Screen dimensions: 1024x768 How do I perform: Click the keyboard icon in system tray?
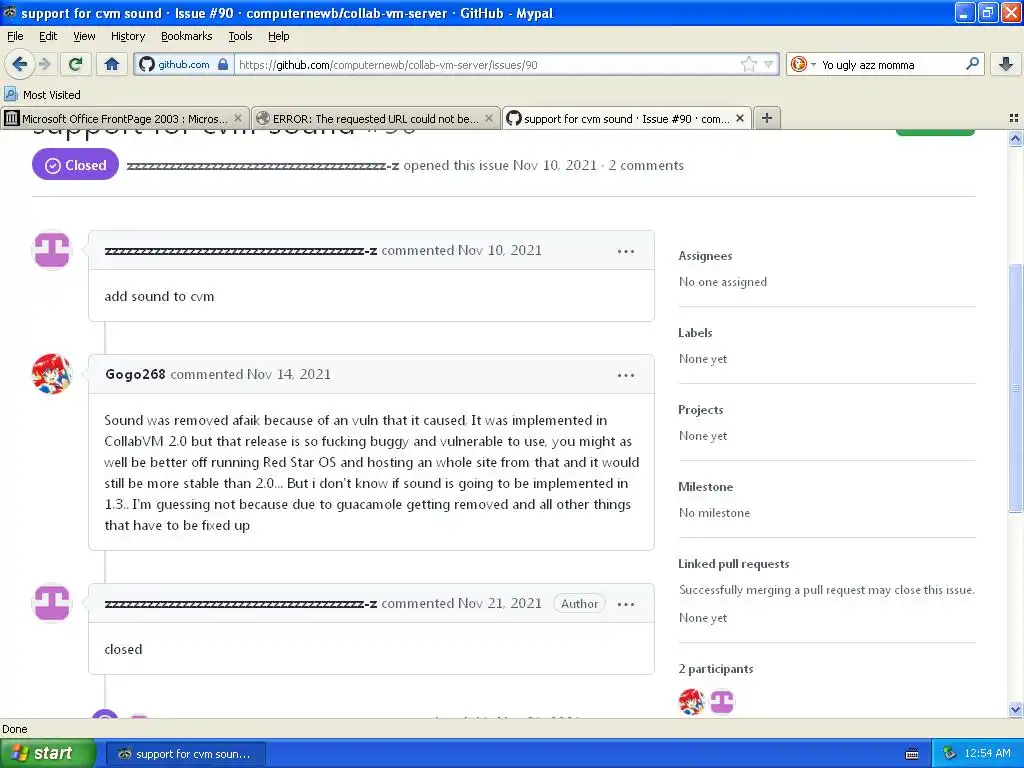coord(912,754)
